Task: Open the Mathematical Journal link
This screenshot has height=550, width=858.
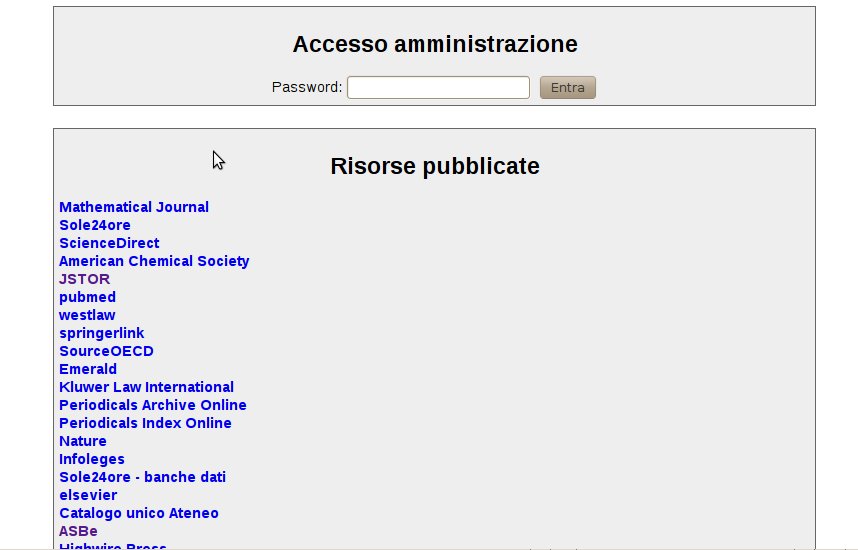Action: point(134,207)
